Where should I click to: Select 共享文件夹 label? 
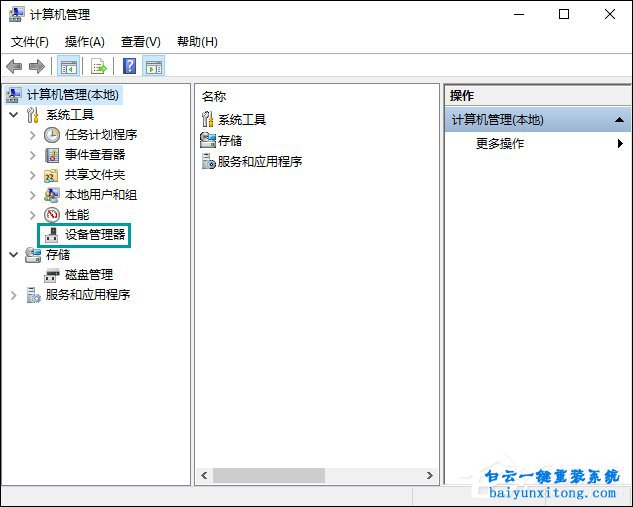95,175
